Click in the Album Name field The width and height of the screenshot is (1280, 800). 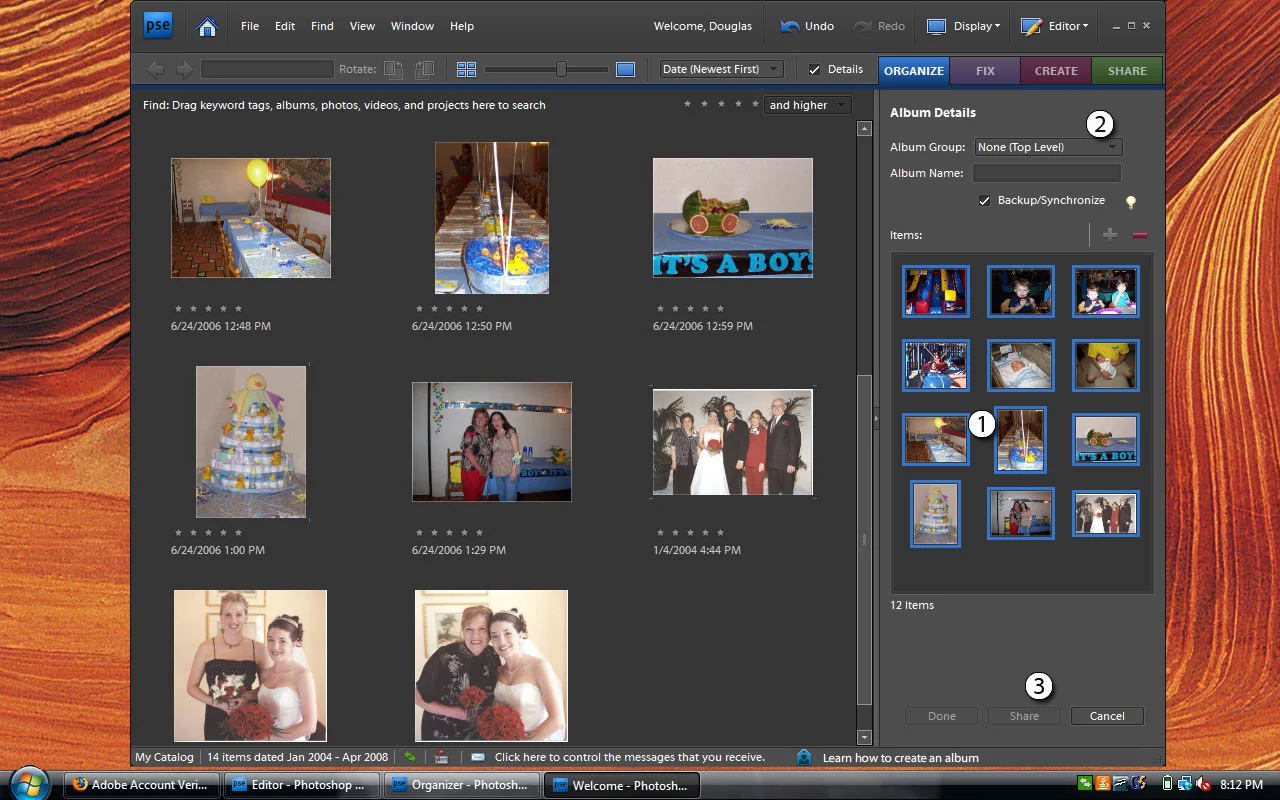coord(1047,173)
